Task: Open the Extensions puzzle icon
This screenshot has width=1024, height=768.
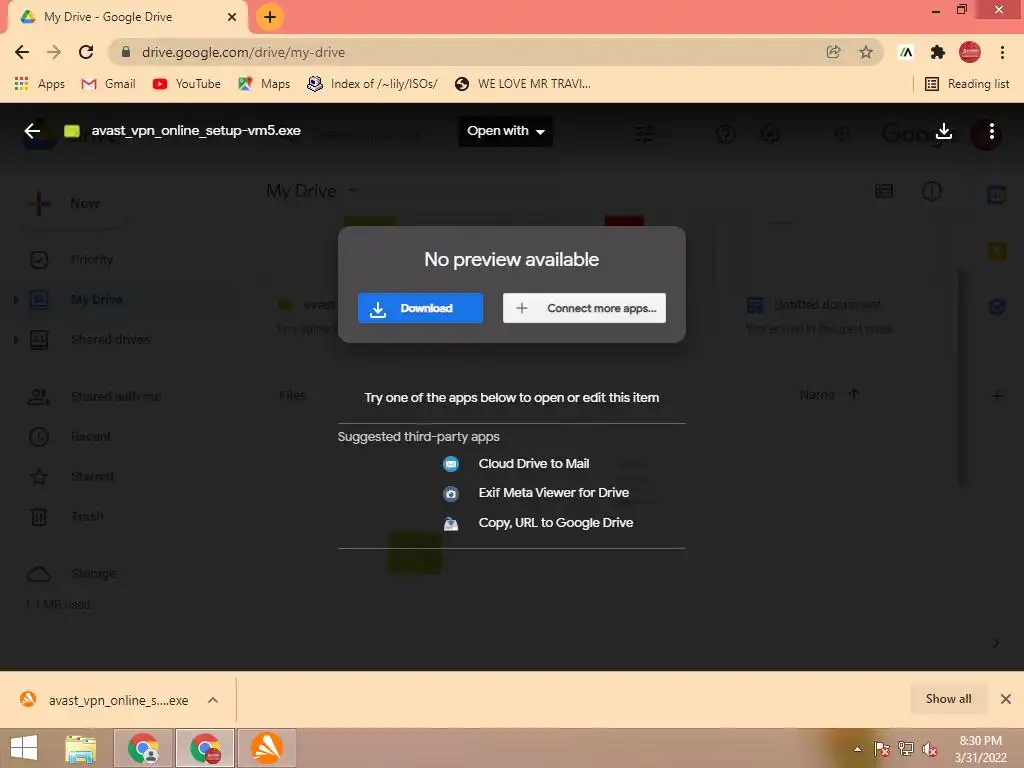Action: click(938, 52)
